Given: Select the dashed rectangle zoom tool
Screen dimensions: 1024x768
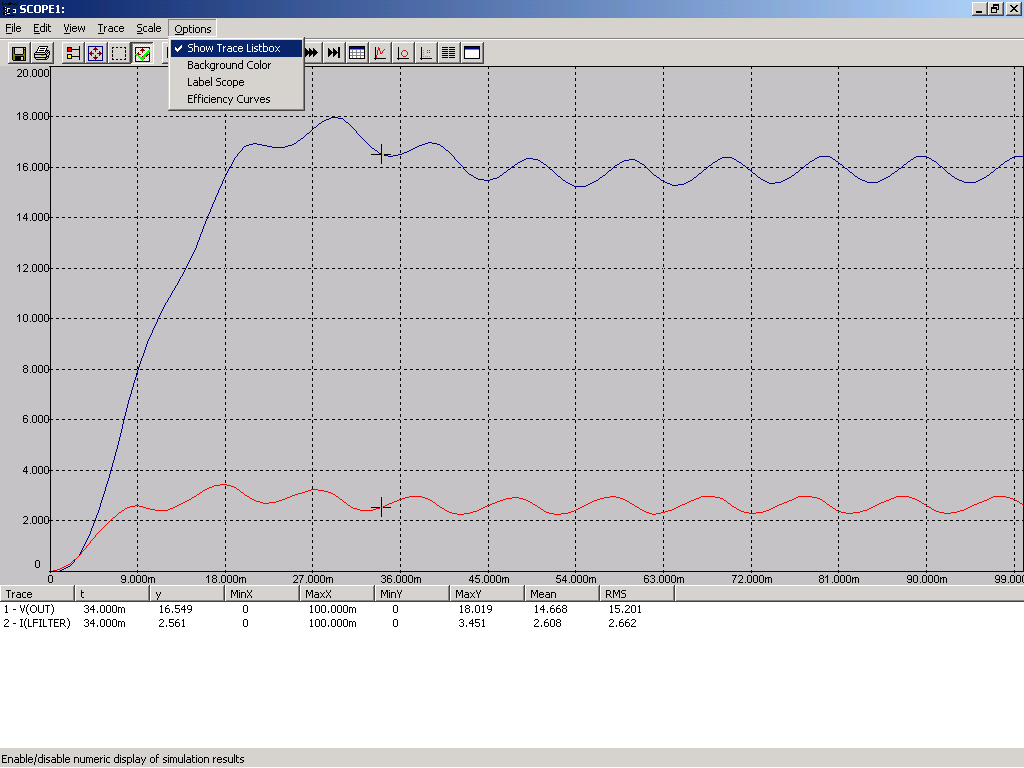Looking at the screenshot, I should click(x=119, y=53).
